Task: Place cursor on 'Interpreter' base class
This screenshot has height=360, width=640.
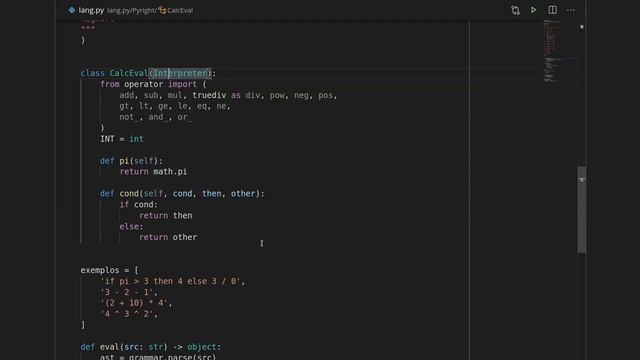Action: [180, 73]
